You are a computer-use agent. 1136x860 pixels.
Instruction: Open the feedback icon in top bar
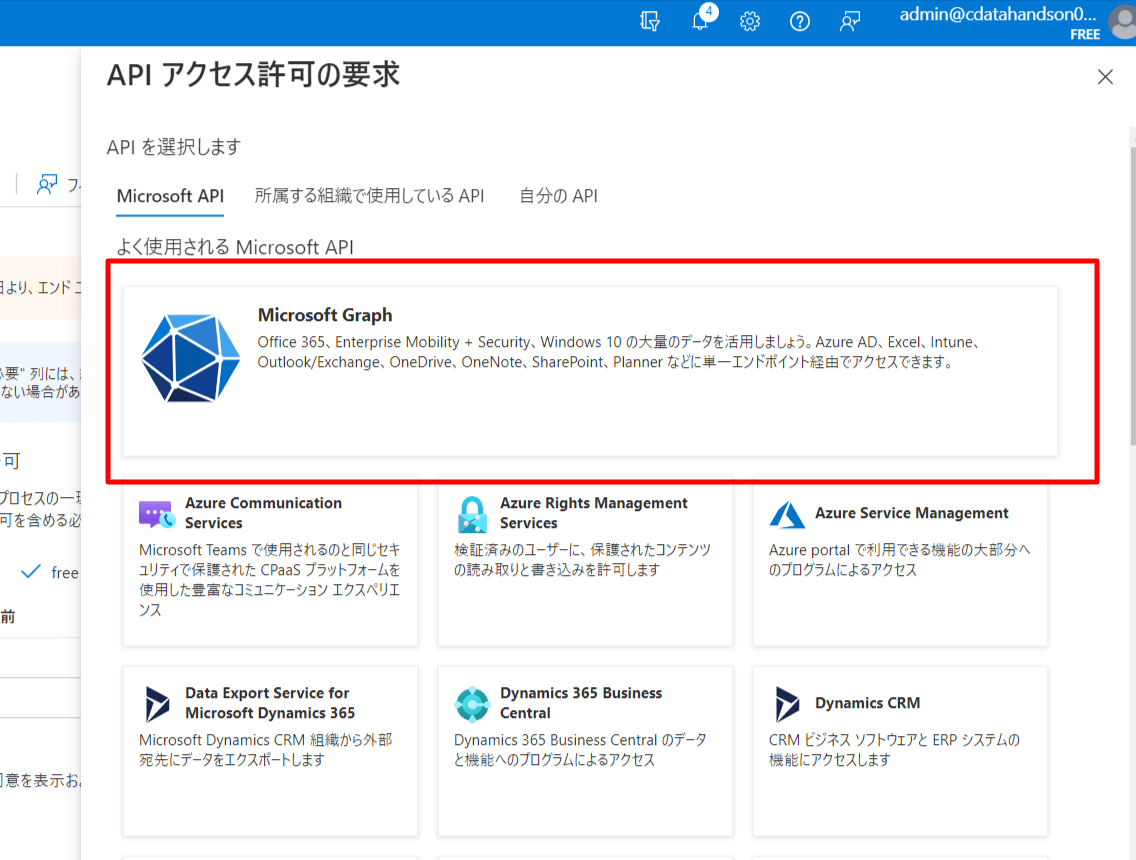point(850,22)
